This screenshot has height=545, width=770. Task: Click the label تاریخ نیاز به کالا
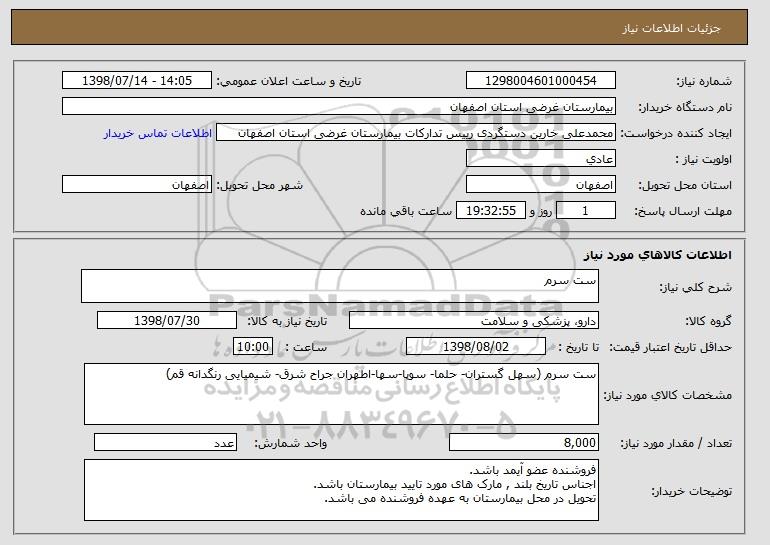(287, 322)
